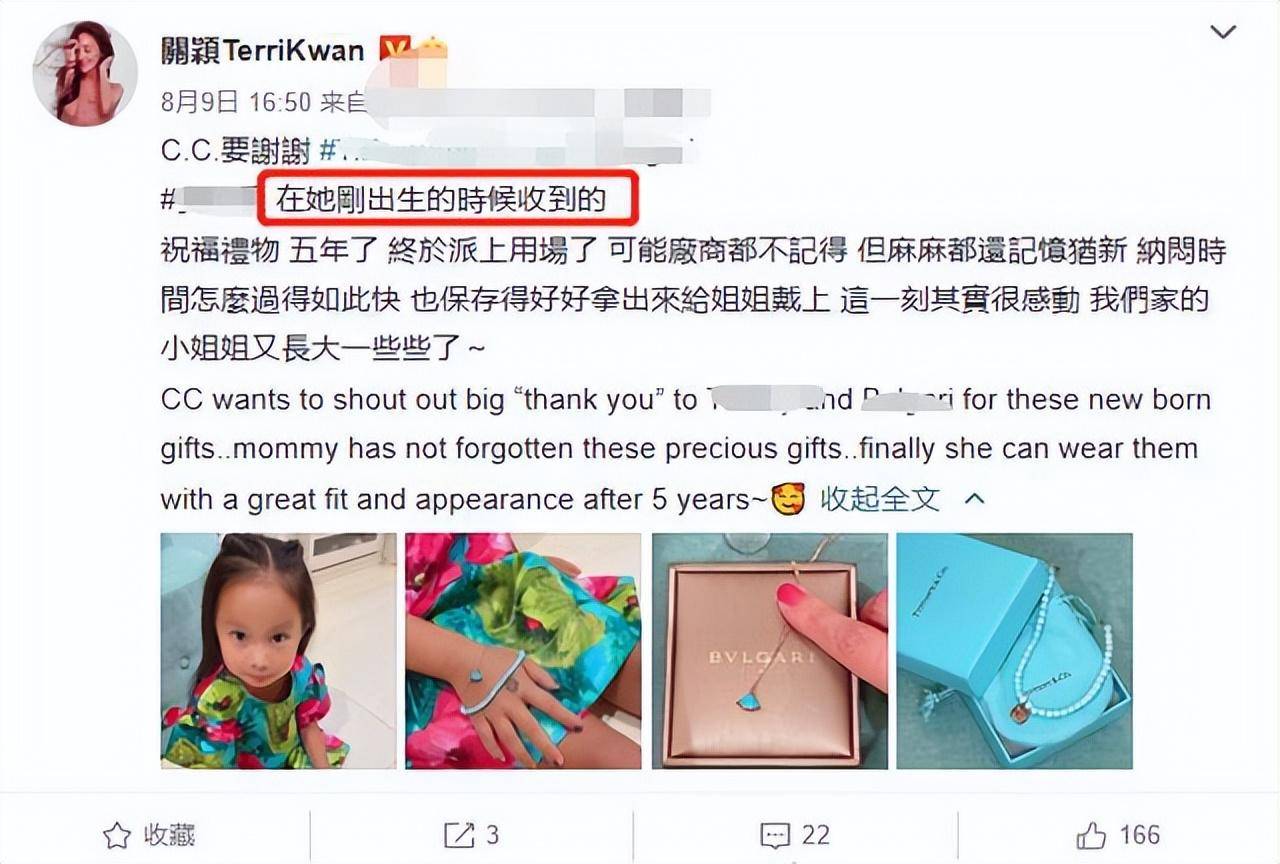Click the smiling hearts emoji
Image resolution: width=1280 pixels, height=864 pixels.
(x=788, y=498)
